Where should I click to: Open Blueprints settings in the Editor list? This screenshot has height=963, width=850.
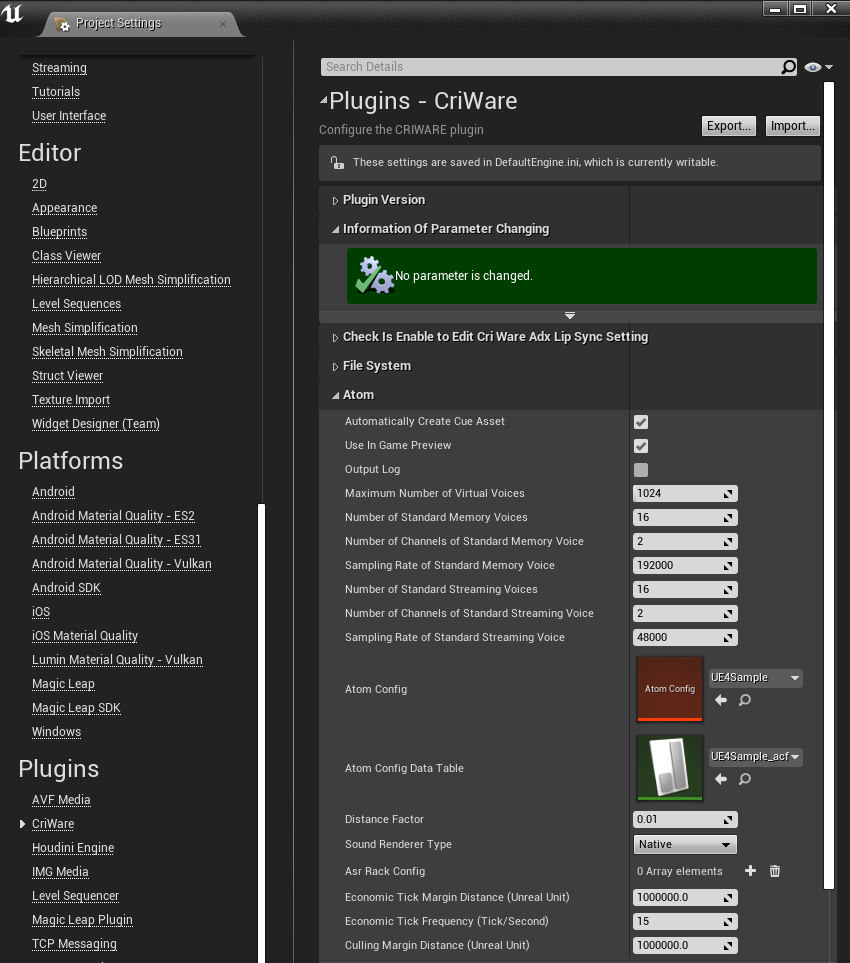[59, 232]
